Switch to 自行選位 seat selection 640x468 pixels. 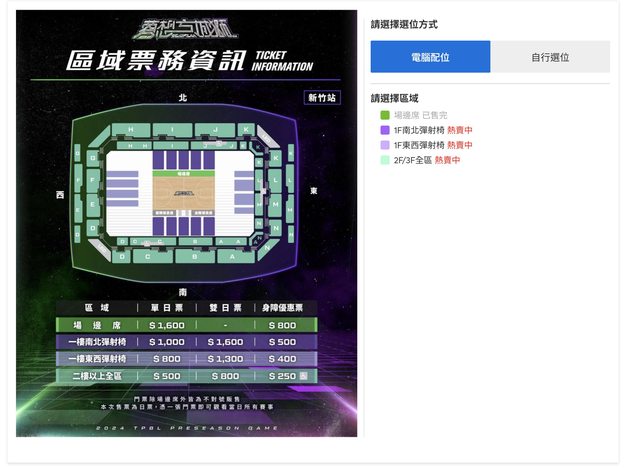tap(550, 57)
